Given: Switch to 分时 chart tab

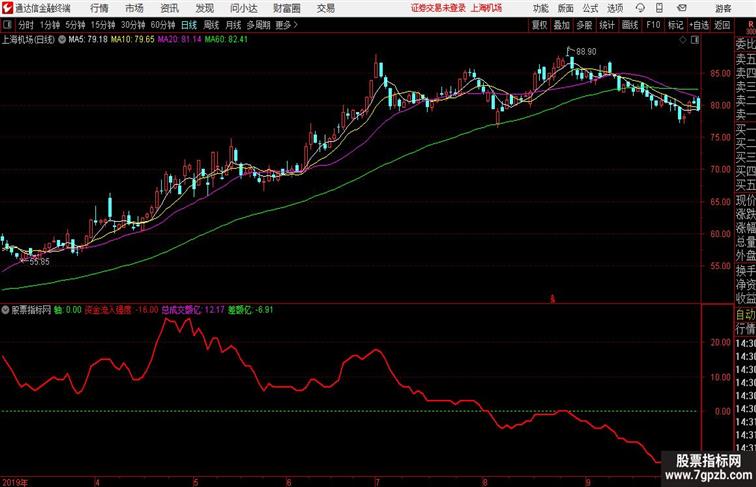Looking at the screenshot, I should (x=26, y=25).
